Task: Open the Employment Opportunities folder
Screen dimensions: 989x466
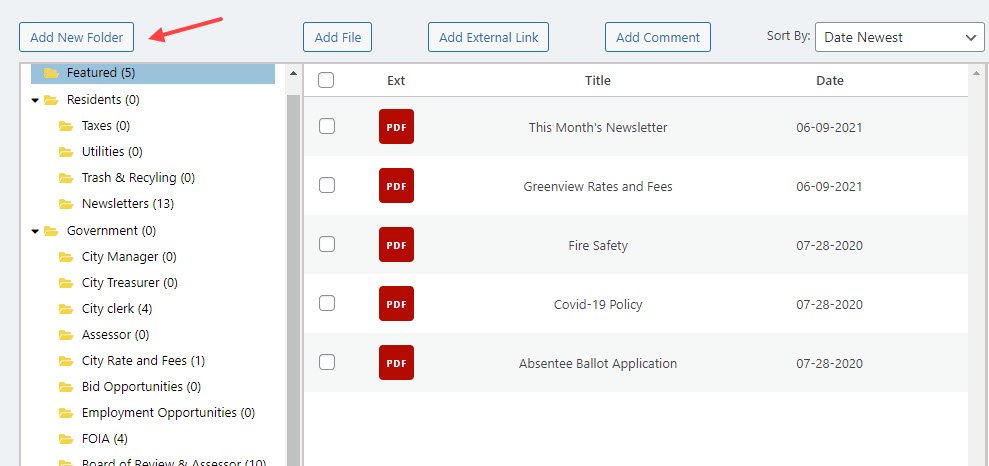Action: click(168, 412)
